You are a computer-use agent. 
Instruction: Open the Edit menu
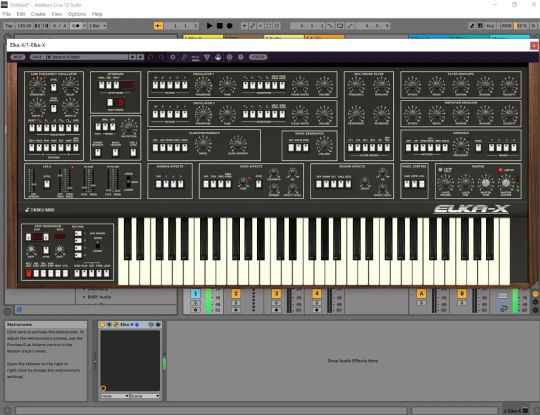pyautogui.click(x=21, y=14)
